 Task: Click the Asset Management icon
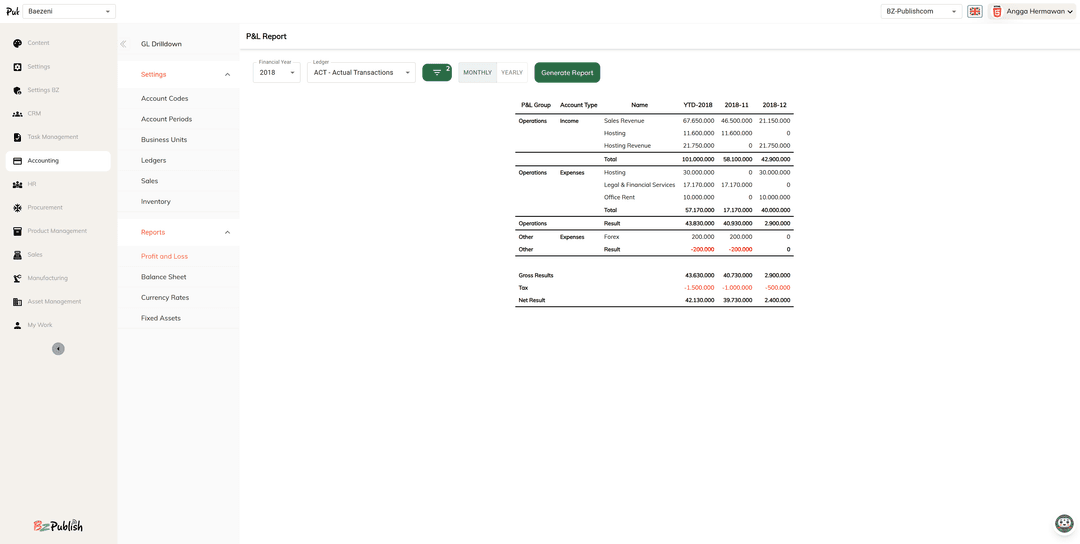(17, 302)
